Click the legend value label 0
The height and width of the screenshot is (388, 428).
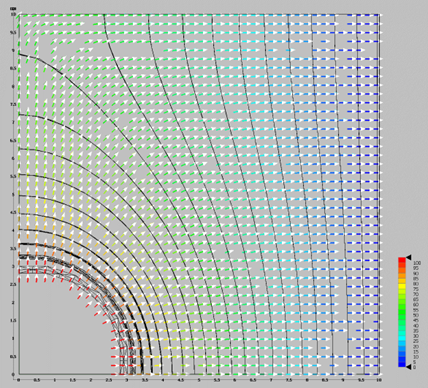[415, 367]
